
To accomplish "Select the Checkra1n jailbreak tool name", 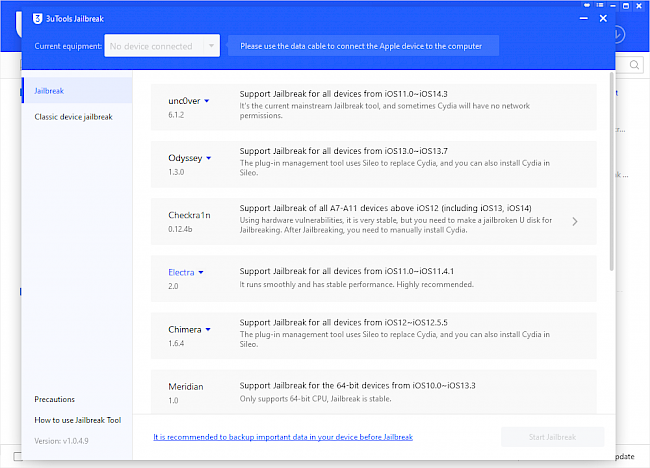I will point(189,215).
